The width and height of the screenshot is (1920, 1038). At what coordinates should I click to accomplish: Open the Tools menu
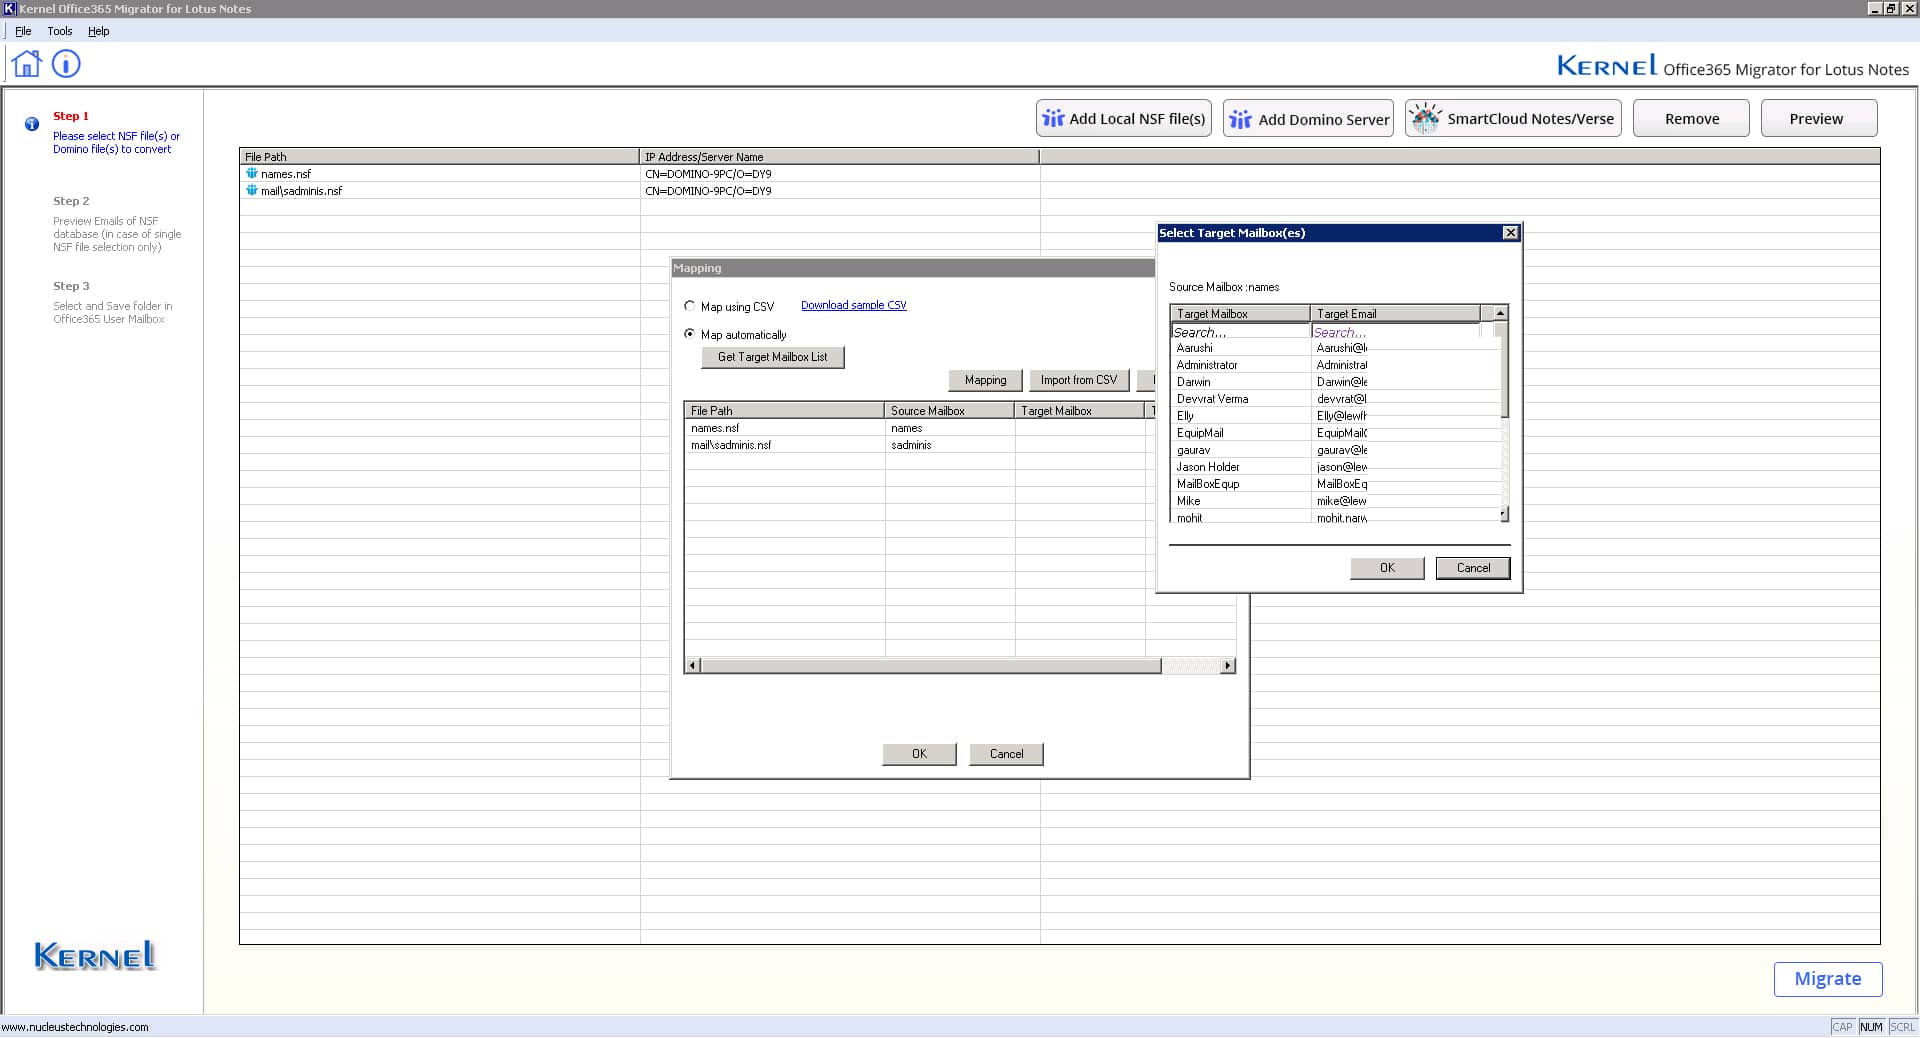click(60, 31)
